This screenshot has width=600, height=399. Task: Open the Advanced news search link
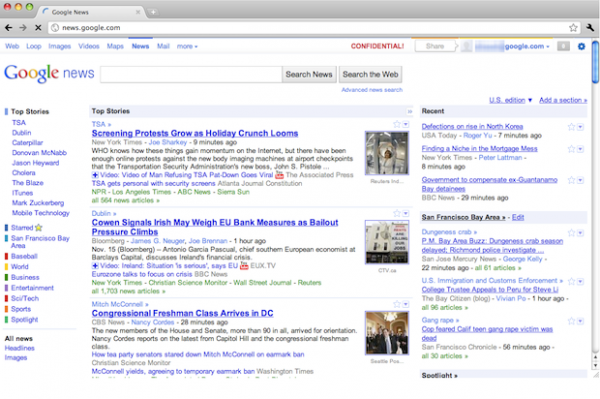point(372,90)
